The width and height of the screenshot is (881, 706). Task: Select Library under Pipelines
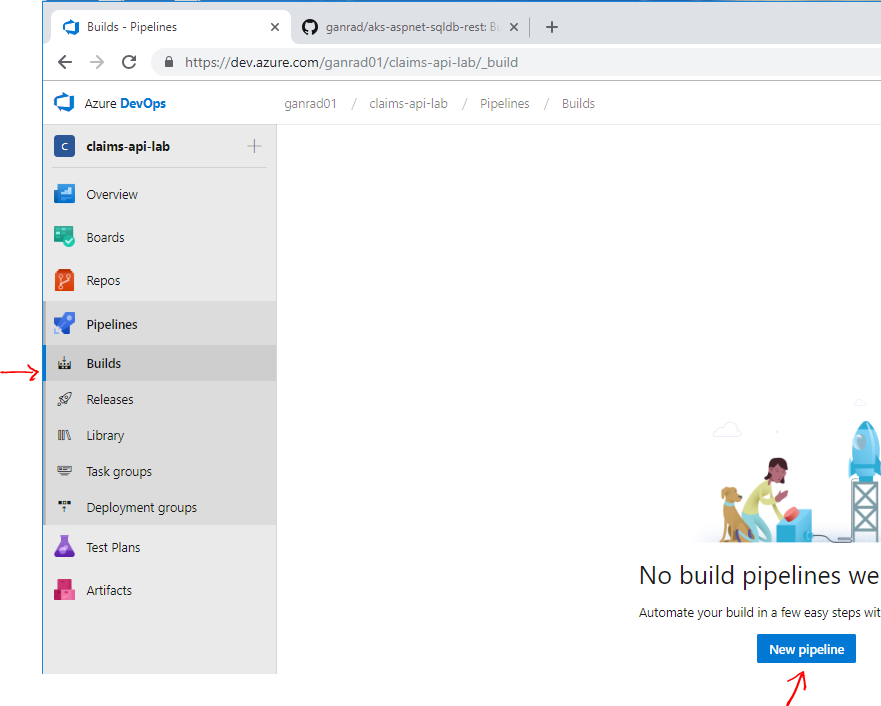160,435
